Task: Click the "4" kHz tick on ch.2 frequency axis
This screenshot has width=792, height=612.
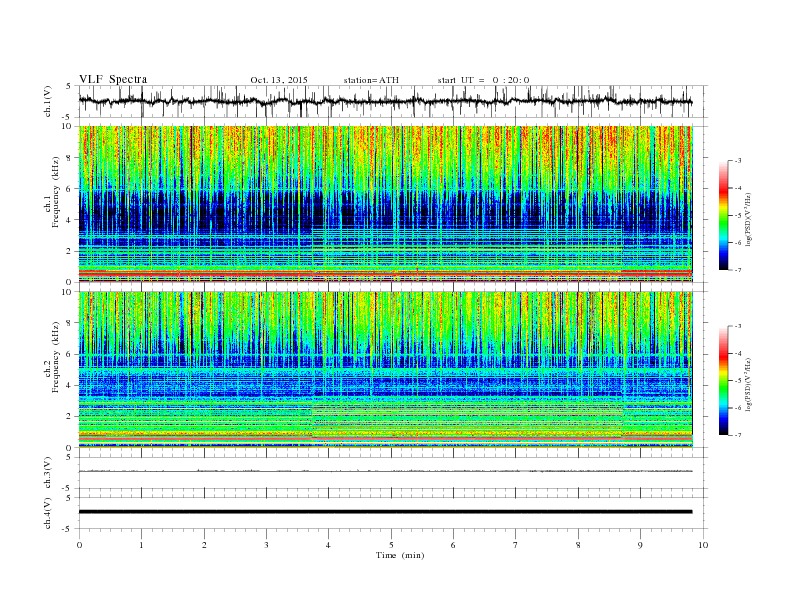Action: pos(69,386)
